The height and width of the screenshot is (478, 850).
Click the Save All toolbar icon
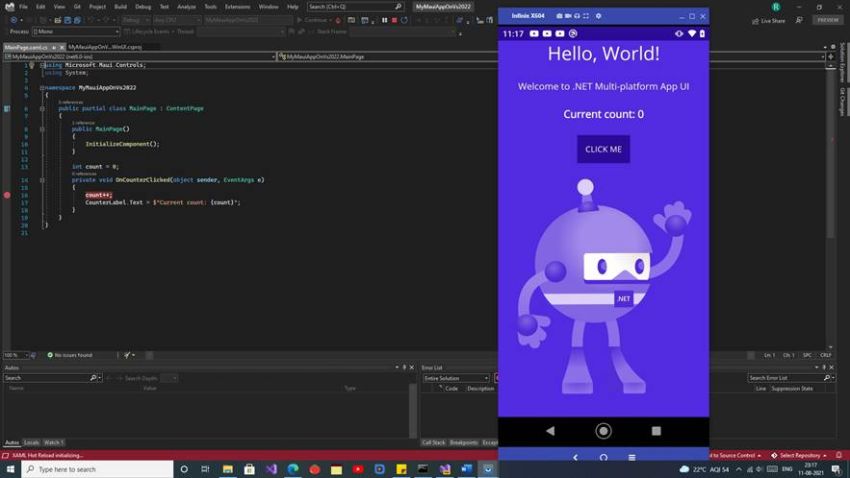pos(77,20)
